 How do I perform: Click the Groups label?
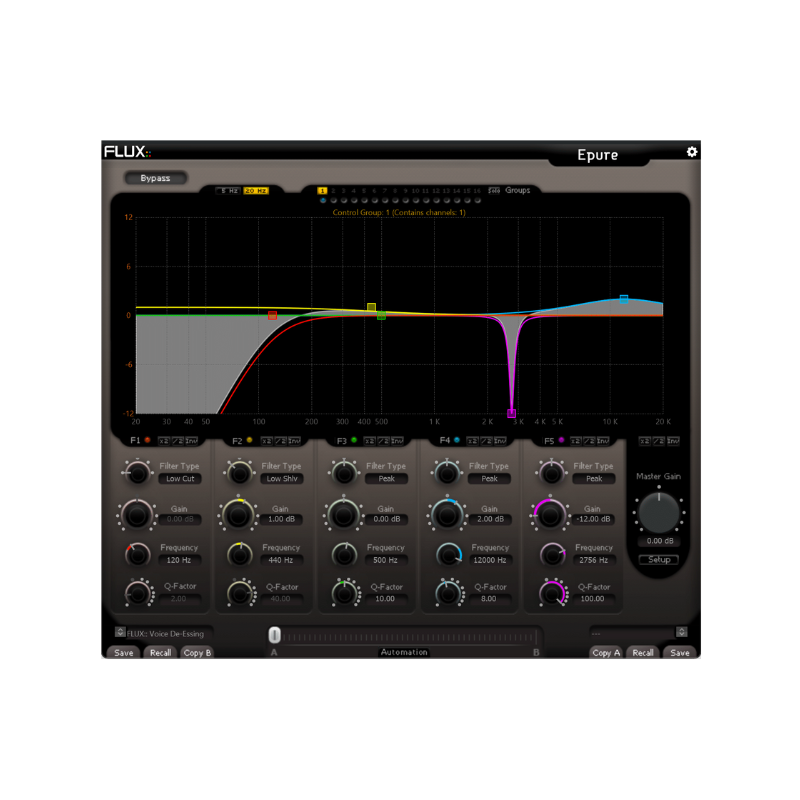pyautogui.click(x=517, y=190)
